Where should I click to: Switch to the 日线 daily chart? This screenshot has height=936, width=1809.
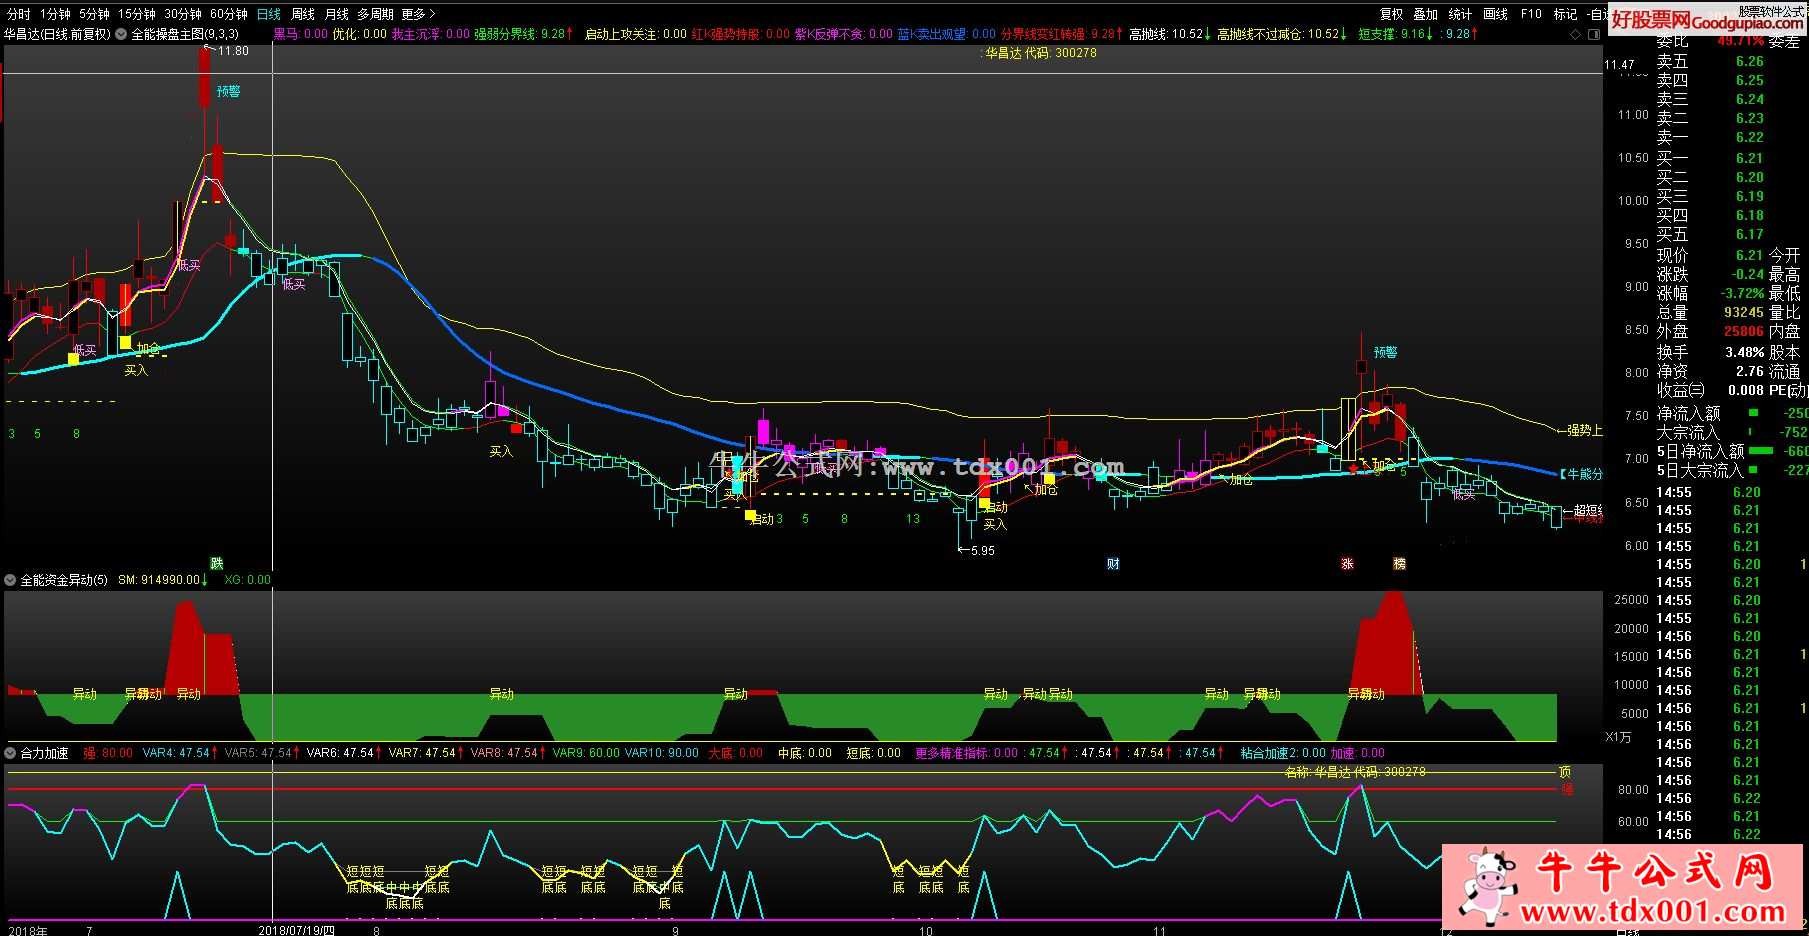pos(269,14)
